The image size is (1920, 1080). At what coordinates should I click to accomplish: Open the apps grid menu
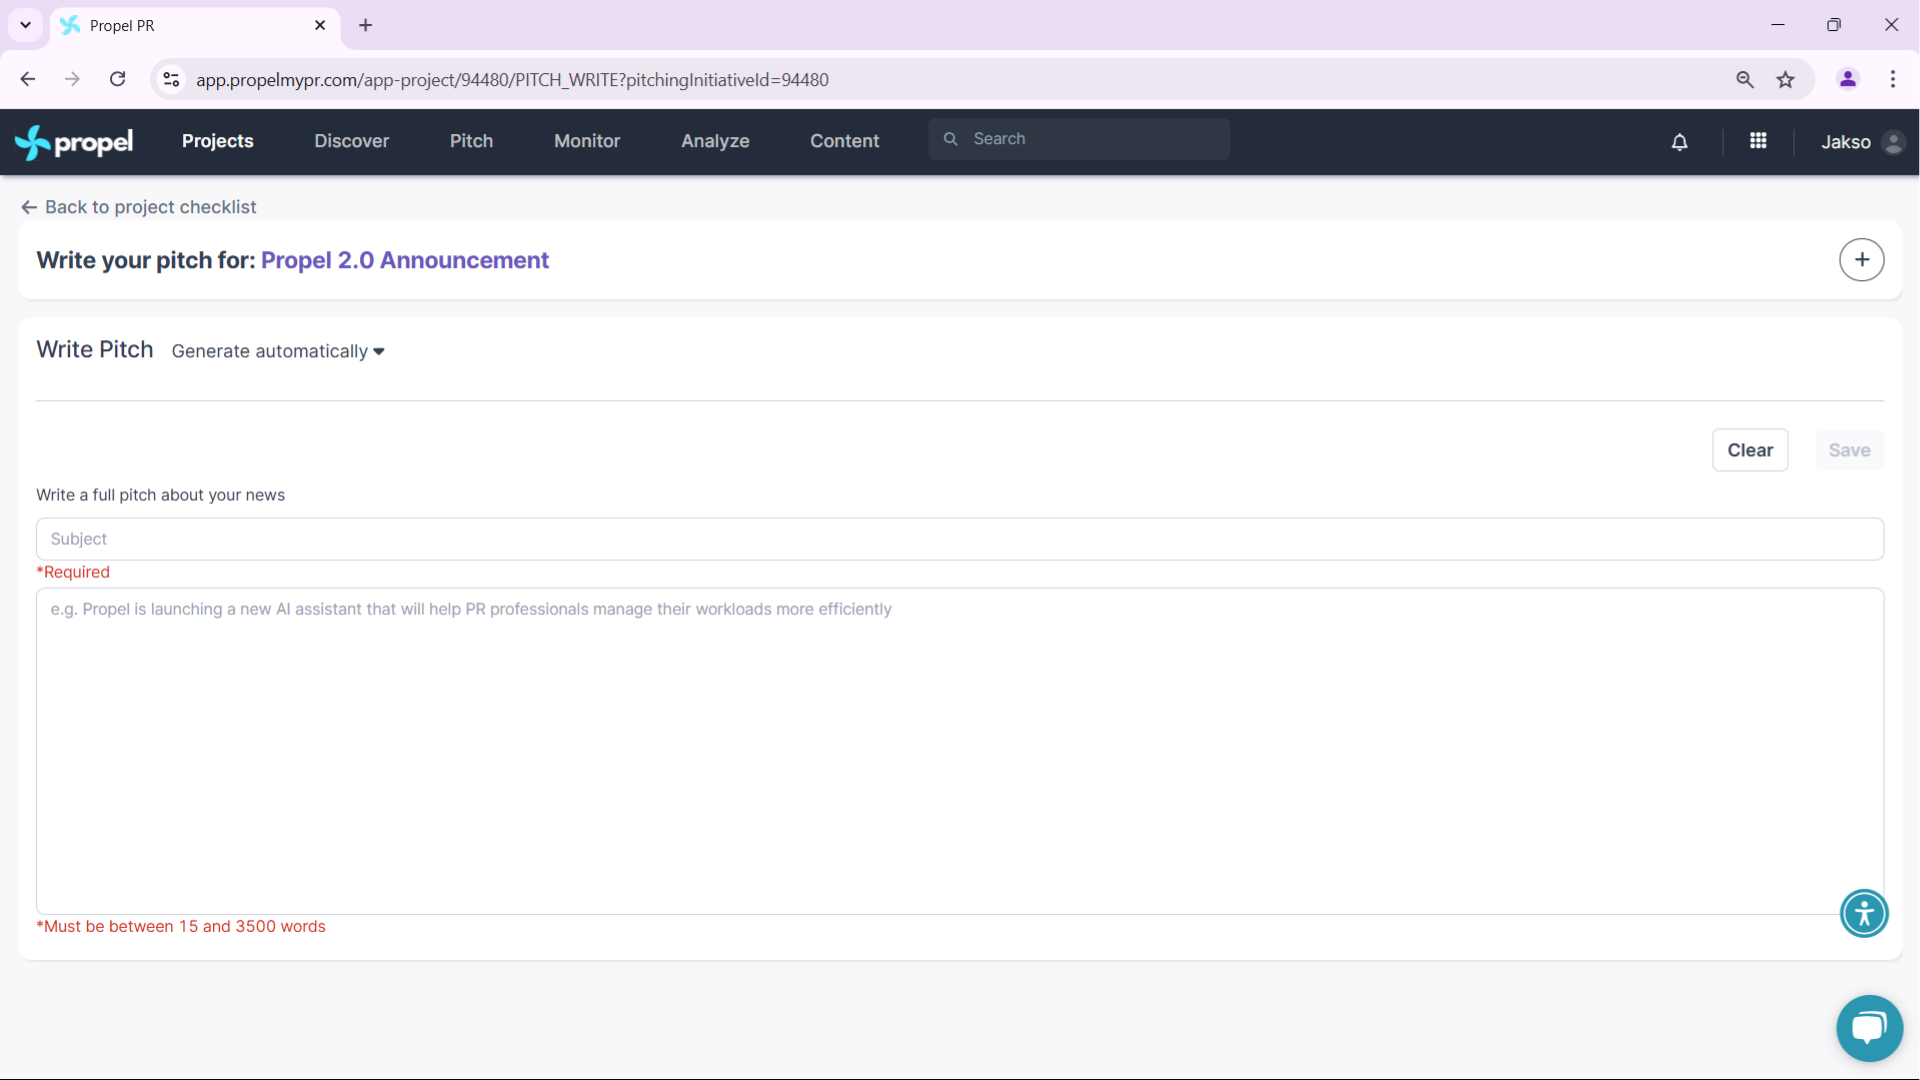1758,141
